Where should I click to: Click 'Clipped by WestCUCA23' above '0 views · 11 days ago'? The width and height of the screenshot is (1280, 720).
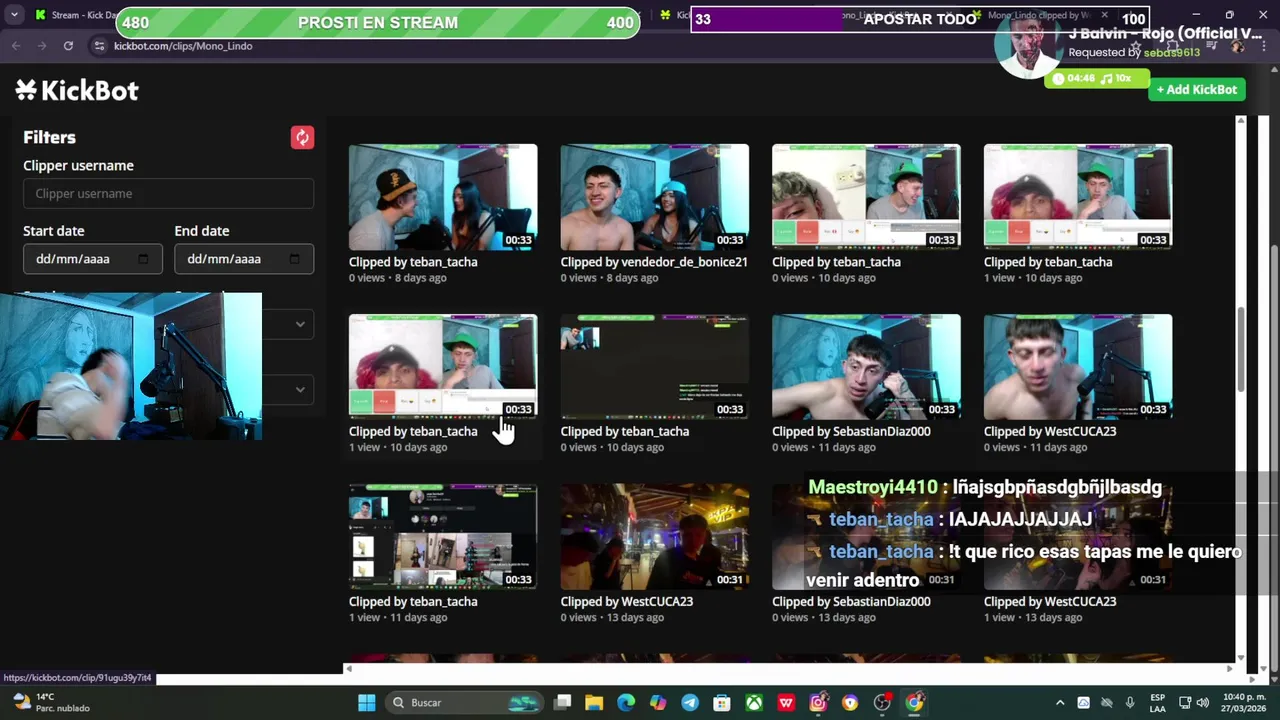[x=1050, y=432]
